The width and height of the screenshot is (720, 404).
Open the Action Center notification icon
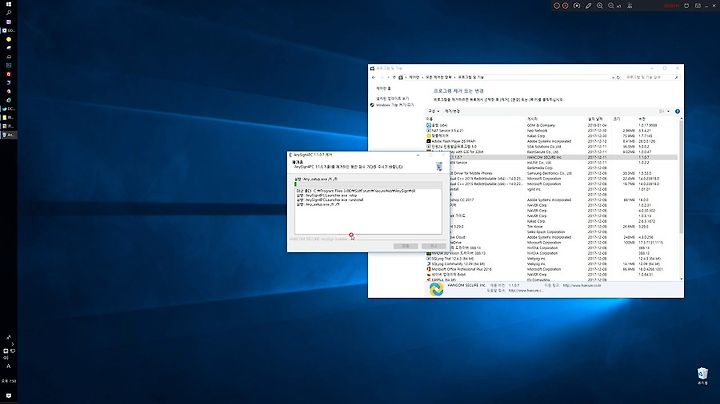(x=8, y=395)
